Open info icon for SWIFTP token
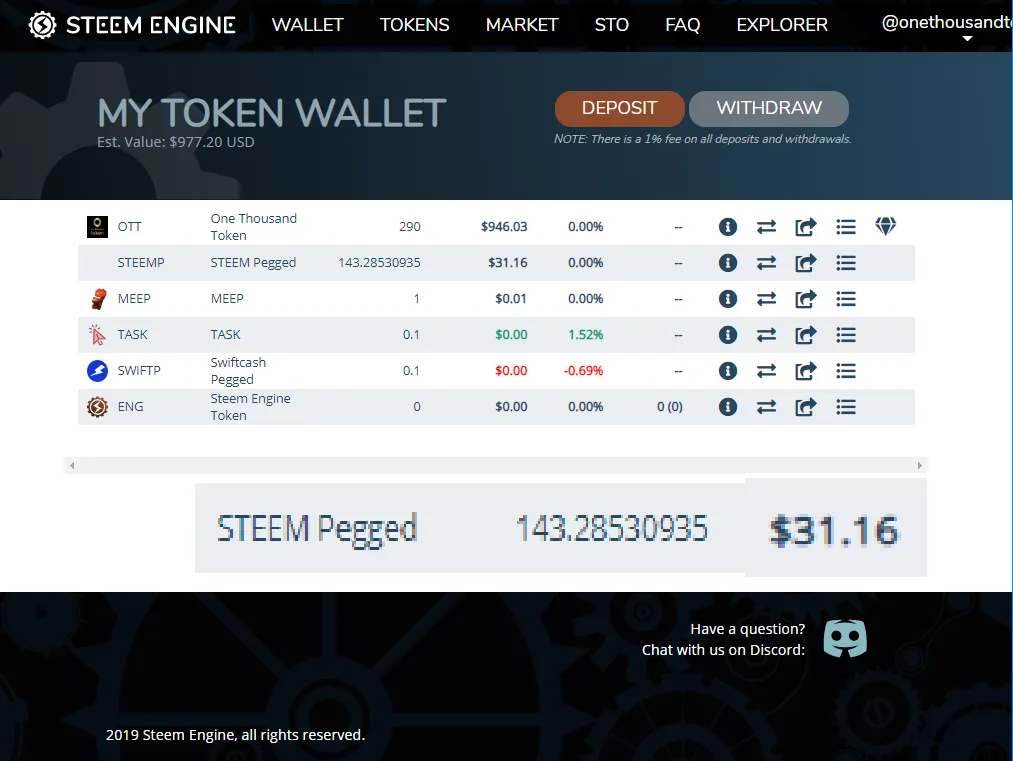The height and width of the screenshot is (761, 1013). point(727,371)
